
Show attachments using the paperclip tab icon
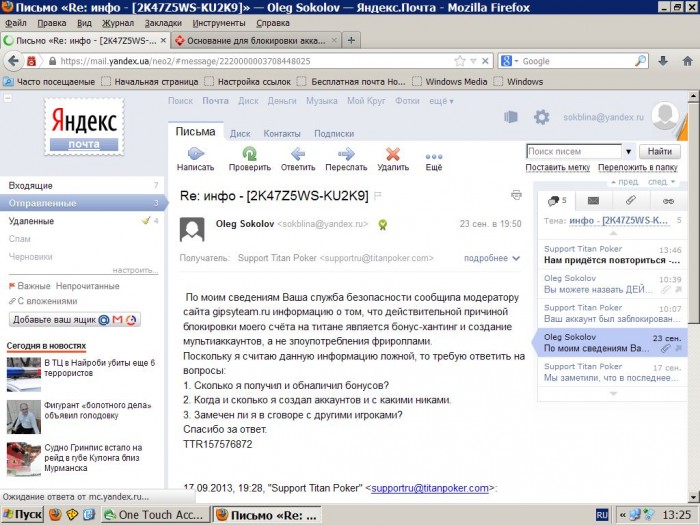[x=631, y=201]
